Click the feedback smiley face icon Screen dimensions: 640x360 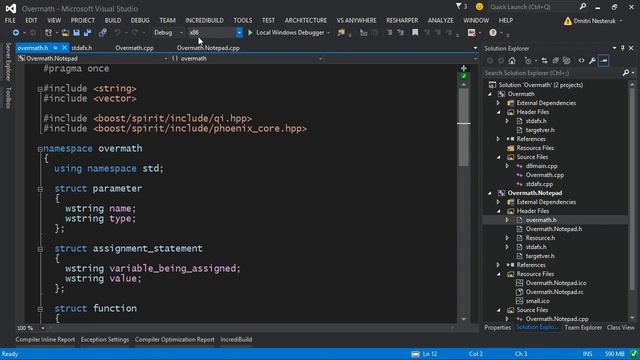coord(479,7)
